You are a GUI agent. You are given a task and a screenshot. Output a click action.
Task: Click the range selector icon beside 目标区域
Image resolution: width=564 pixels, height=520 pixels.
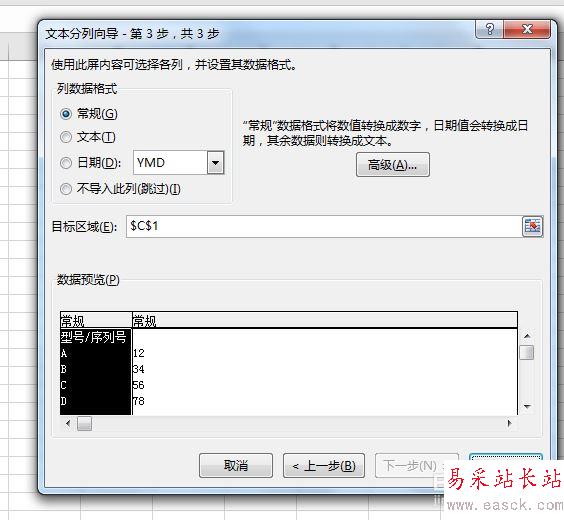[532, 226]
